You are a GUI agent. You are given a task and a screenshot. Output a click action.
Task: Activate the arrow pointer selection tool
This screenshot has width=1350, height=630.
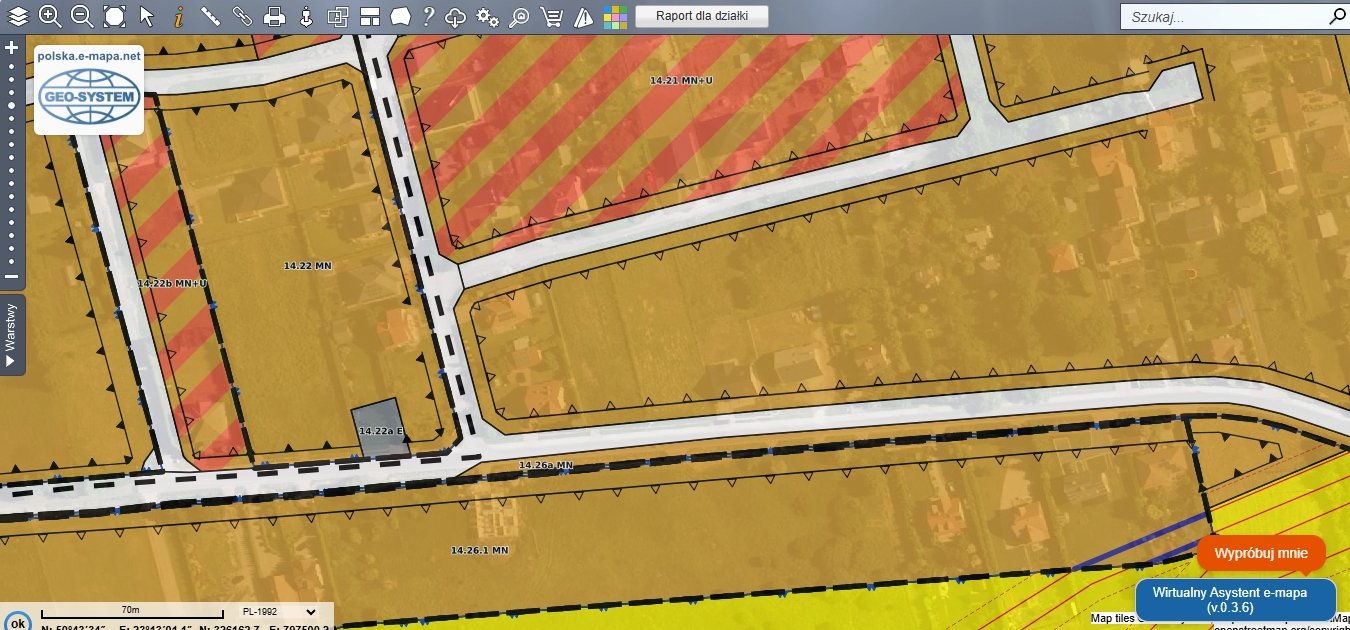click(x=147, y=16)
